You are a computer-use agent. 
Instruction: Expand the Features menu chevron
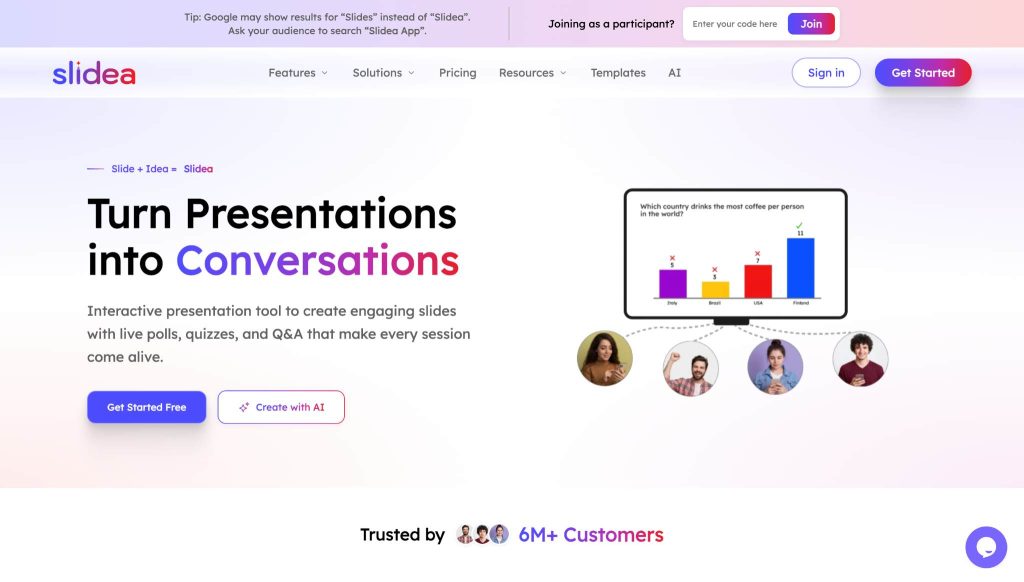325,73
